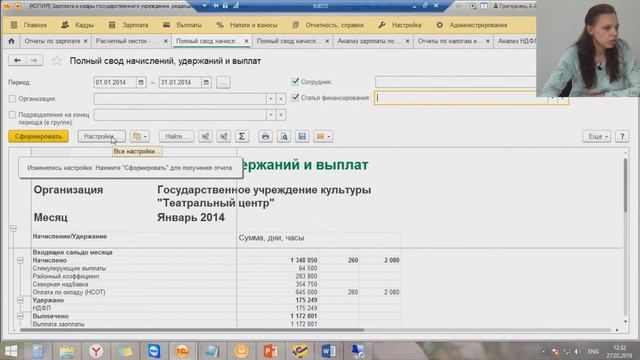Open the Зарплата menu section
Screen dimensions: 640x360
(x=129, y=25)
